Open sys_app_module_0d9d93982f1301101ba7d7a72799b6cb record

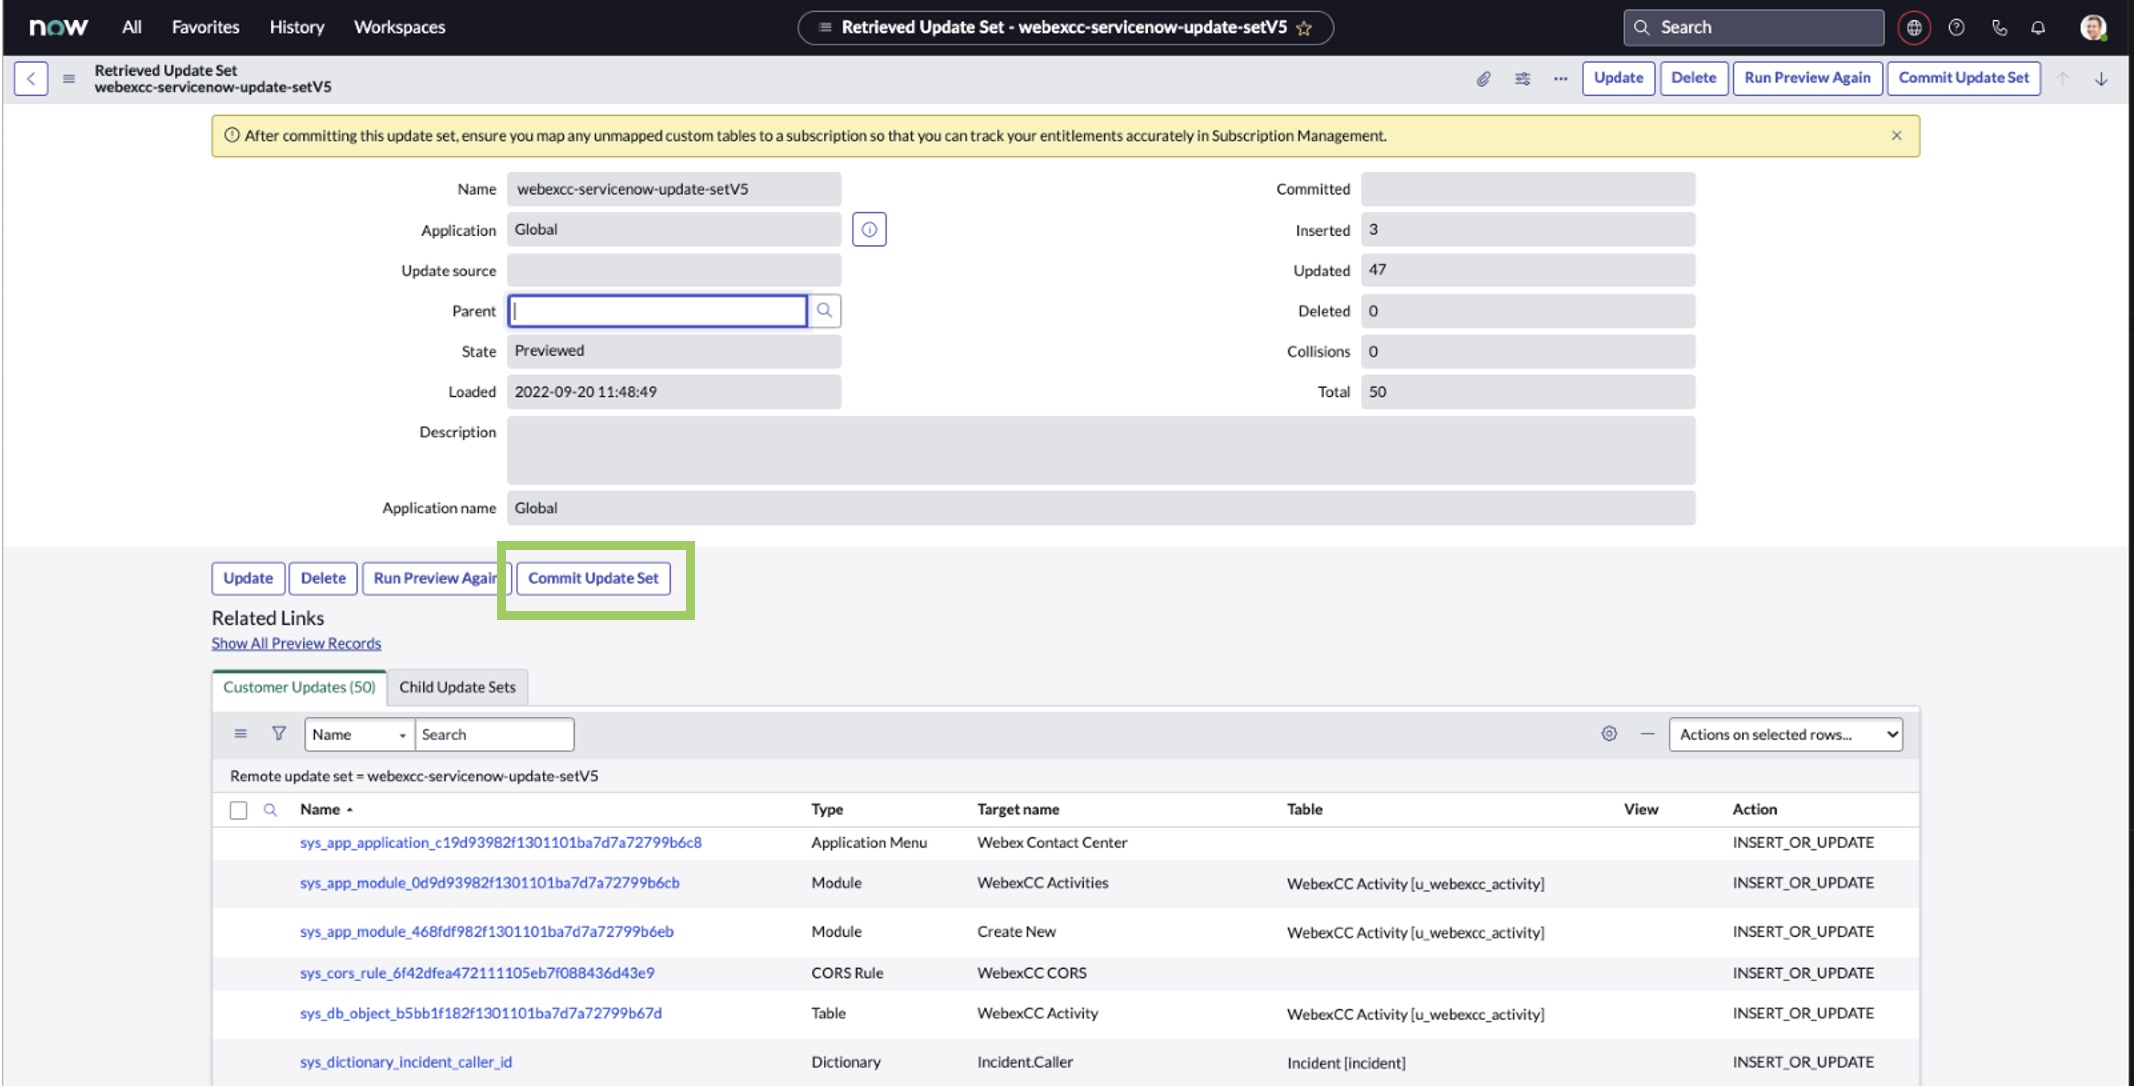pos(490,883)
